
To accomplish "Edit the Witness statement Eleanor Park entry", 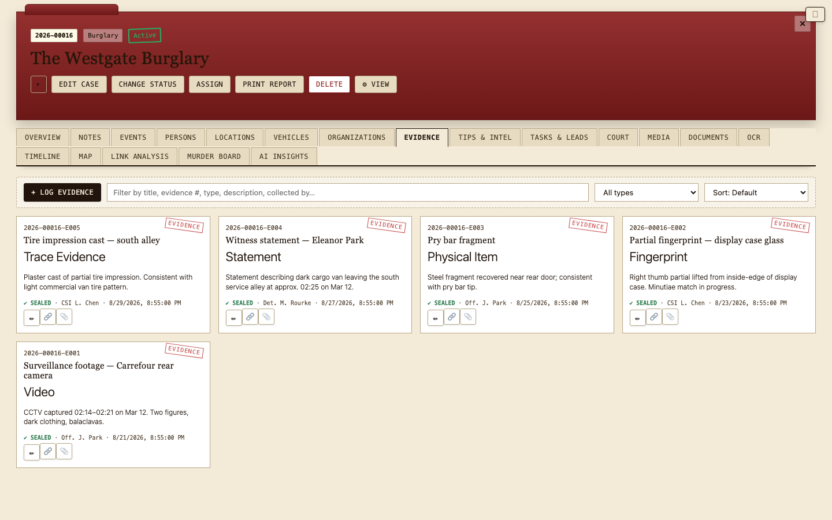I will tap(233, 318).
